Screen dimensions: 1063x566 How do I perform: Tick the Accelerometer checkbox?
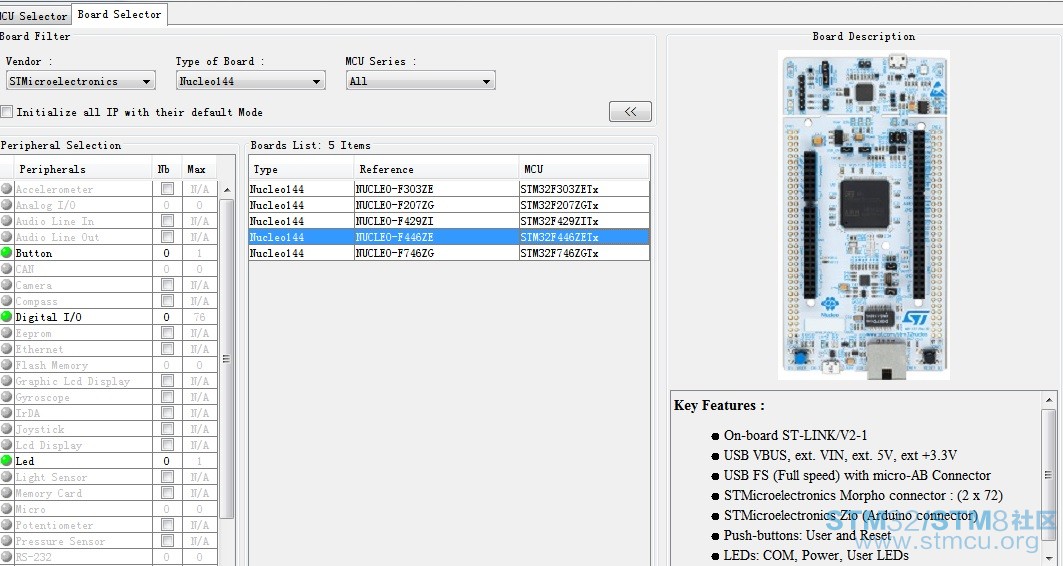coord(167,188)
